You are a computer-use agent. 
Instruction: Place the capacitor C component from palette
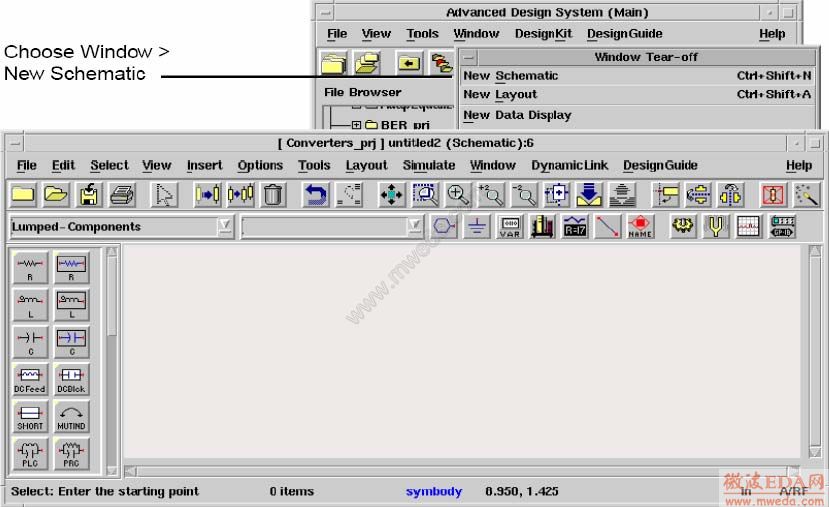30,342
